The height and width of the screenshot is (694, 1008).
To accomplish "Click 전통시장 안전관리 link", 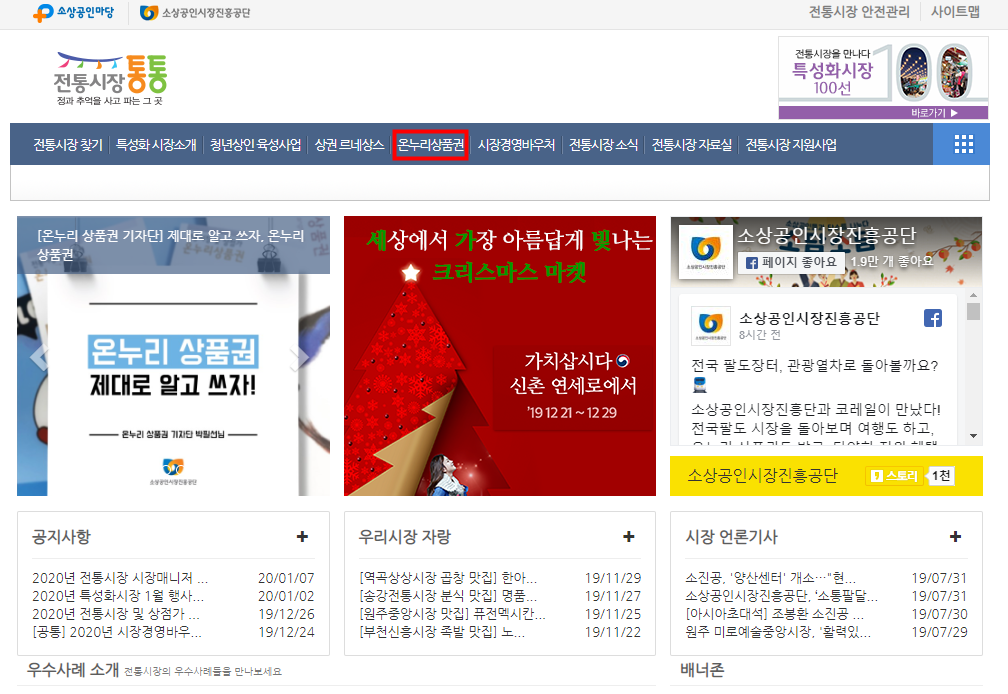I will click(860, 12).
